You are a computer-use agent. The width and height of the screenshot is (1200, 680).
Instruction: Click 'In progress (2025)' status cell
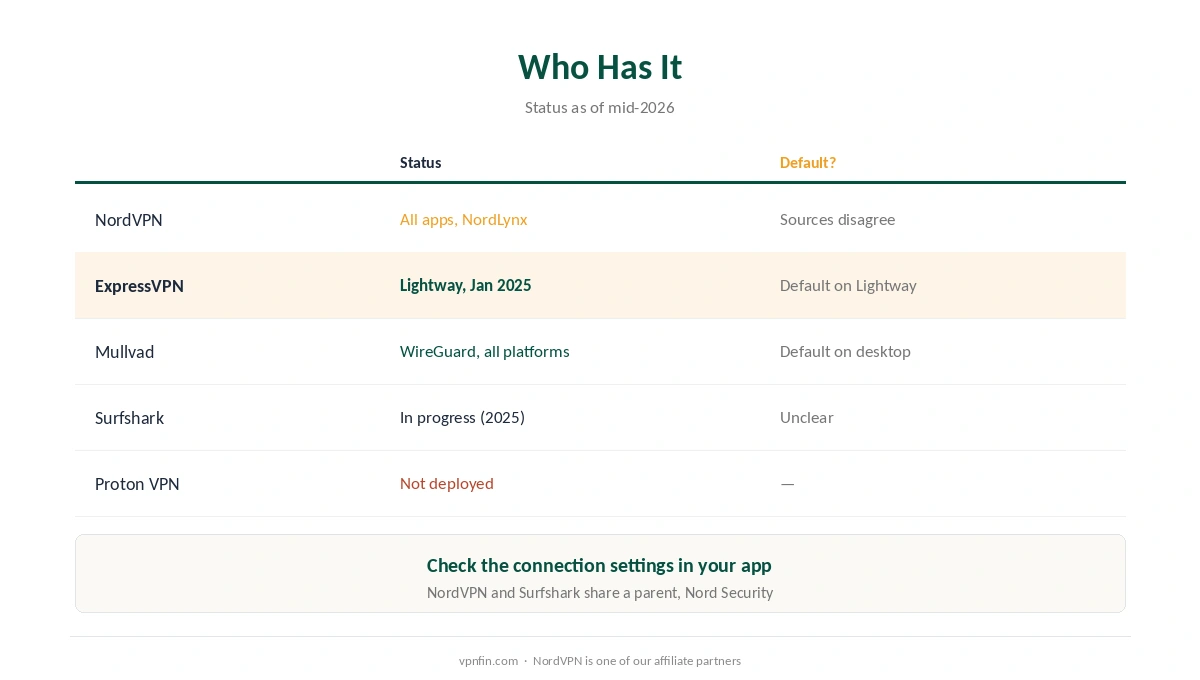tap(462, 417)
